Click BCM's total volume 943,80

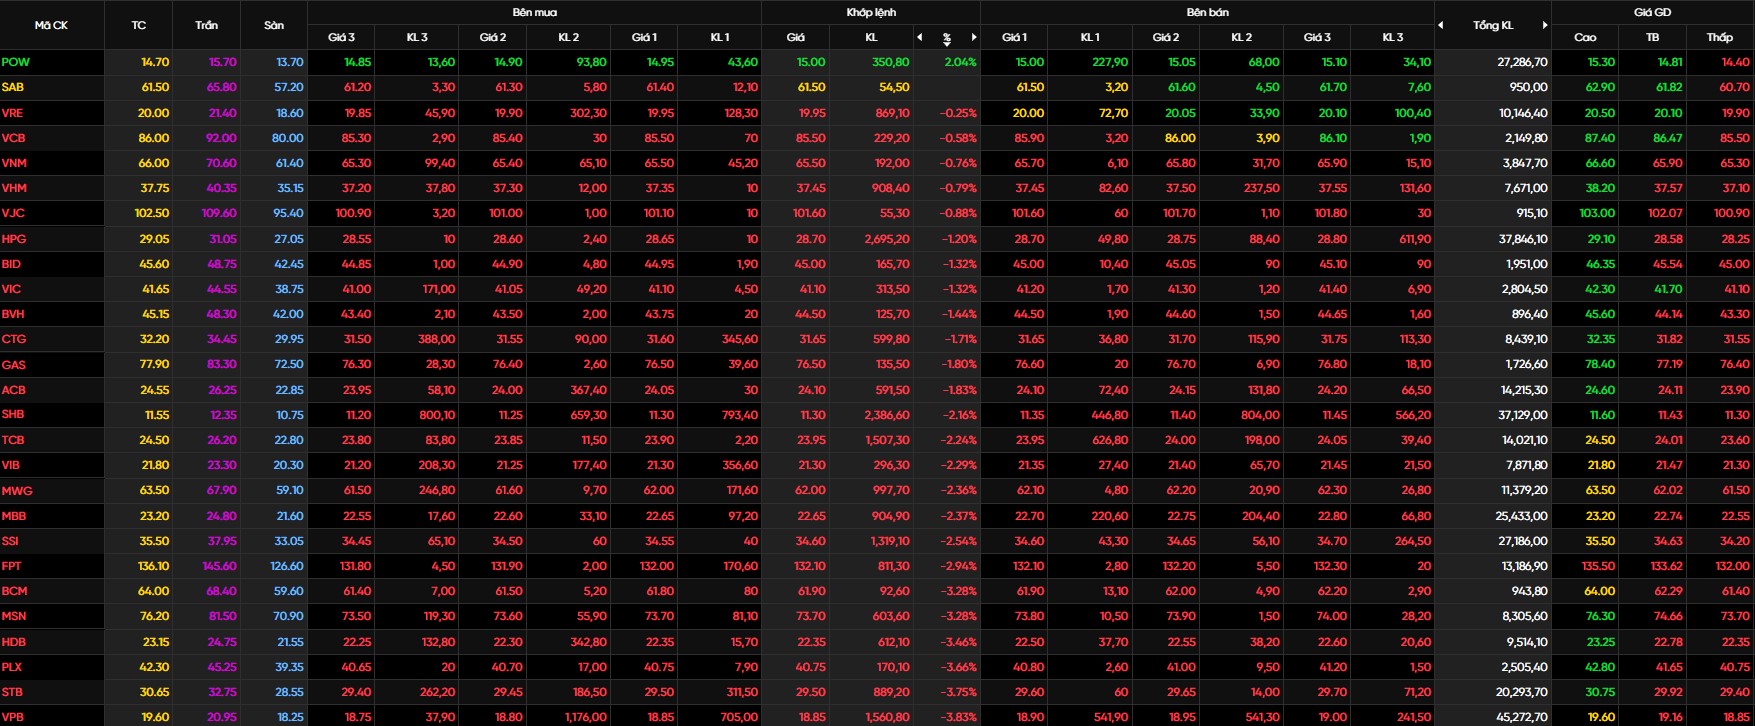click(x=1529, y=591)
